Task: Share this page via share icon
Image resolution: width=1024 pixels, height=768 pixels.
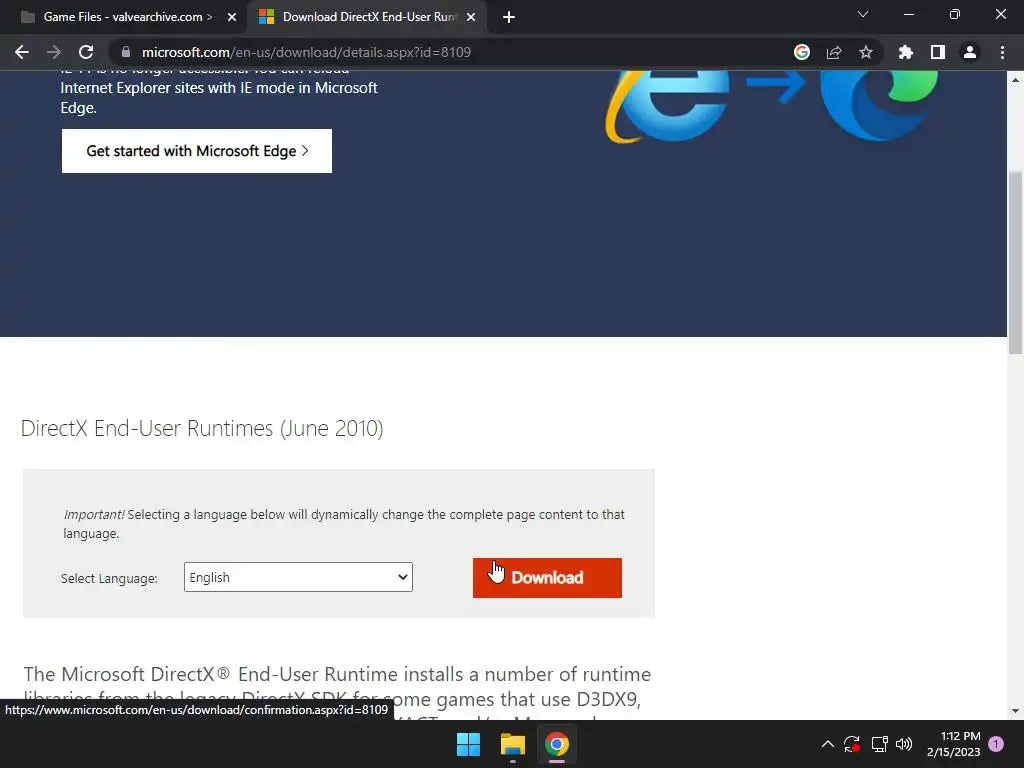Action: point(834,52)
